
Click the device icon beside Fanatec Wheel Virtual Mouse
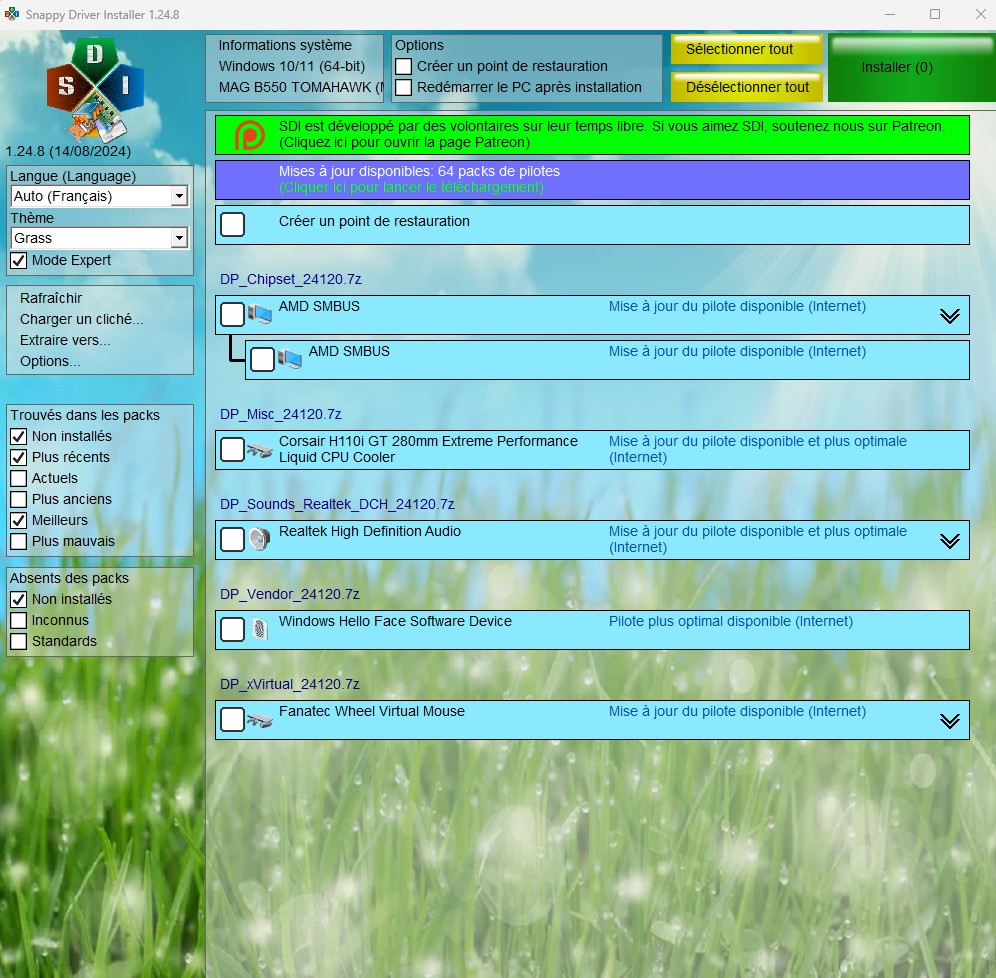click(x=259, y=720)
